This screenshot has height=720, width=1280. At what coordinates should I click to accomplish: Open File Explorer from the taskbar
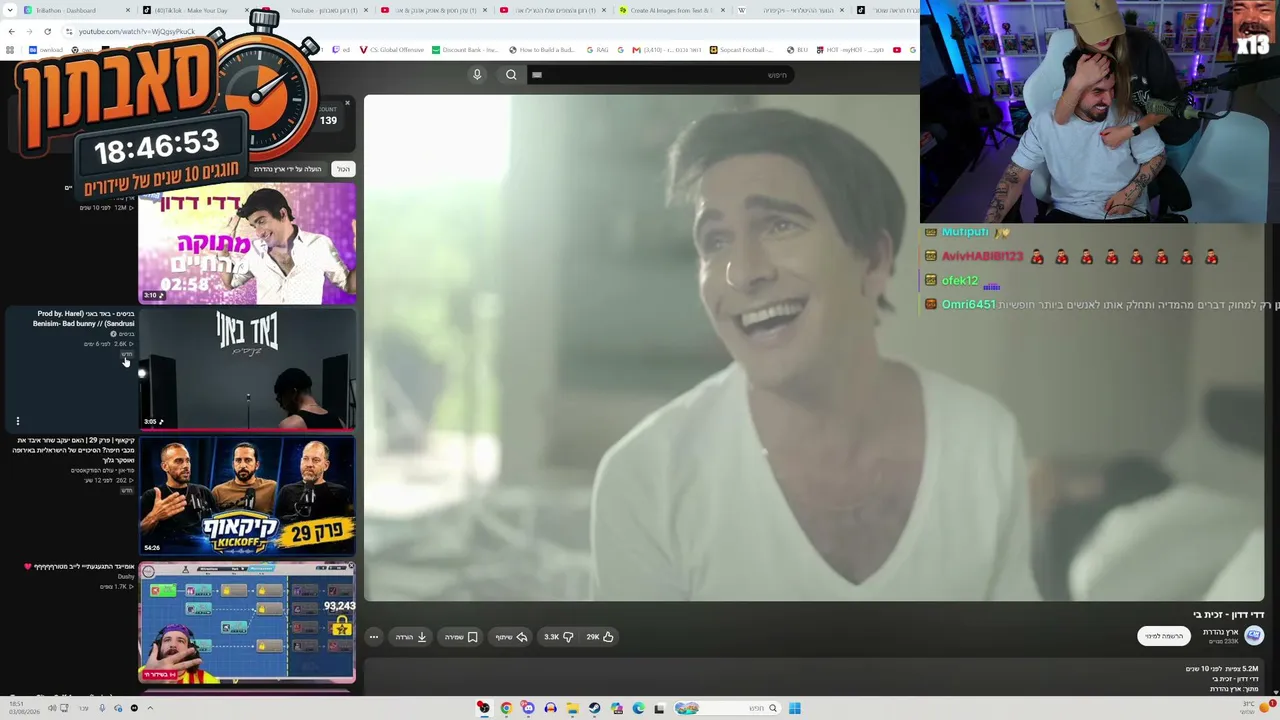pos(572,708)
